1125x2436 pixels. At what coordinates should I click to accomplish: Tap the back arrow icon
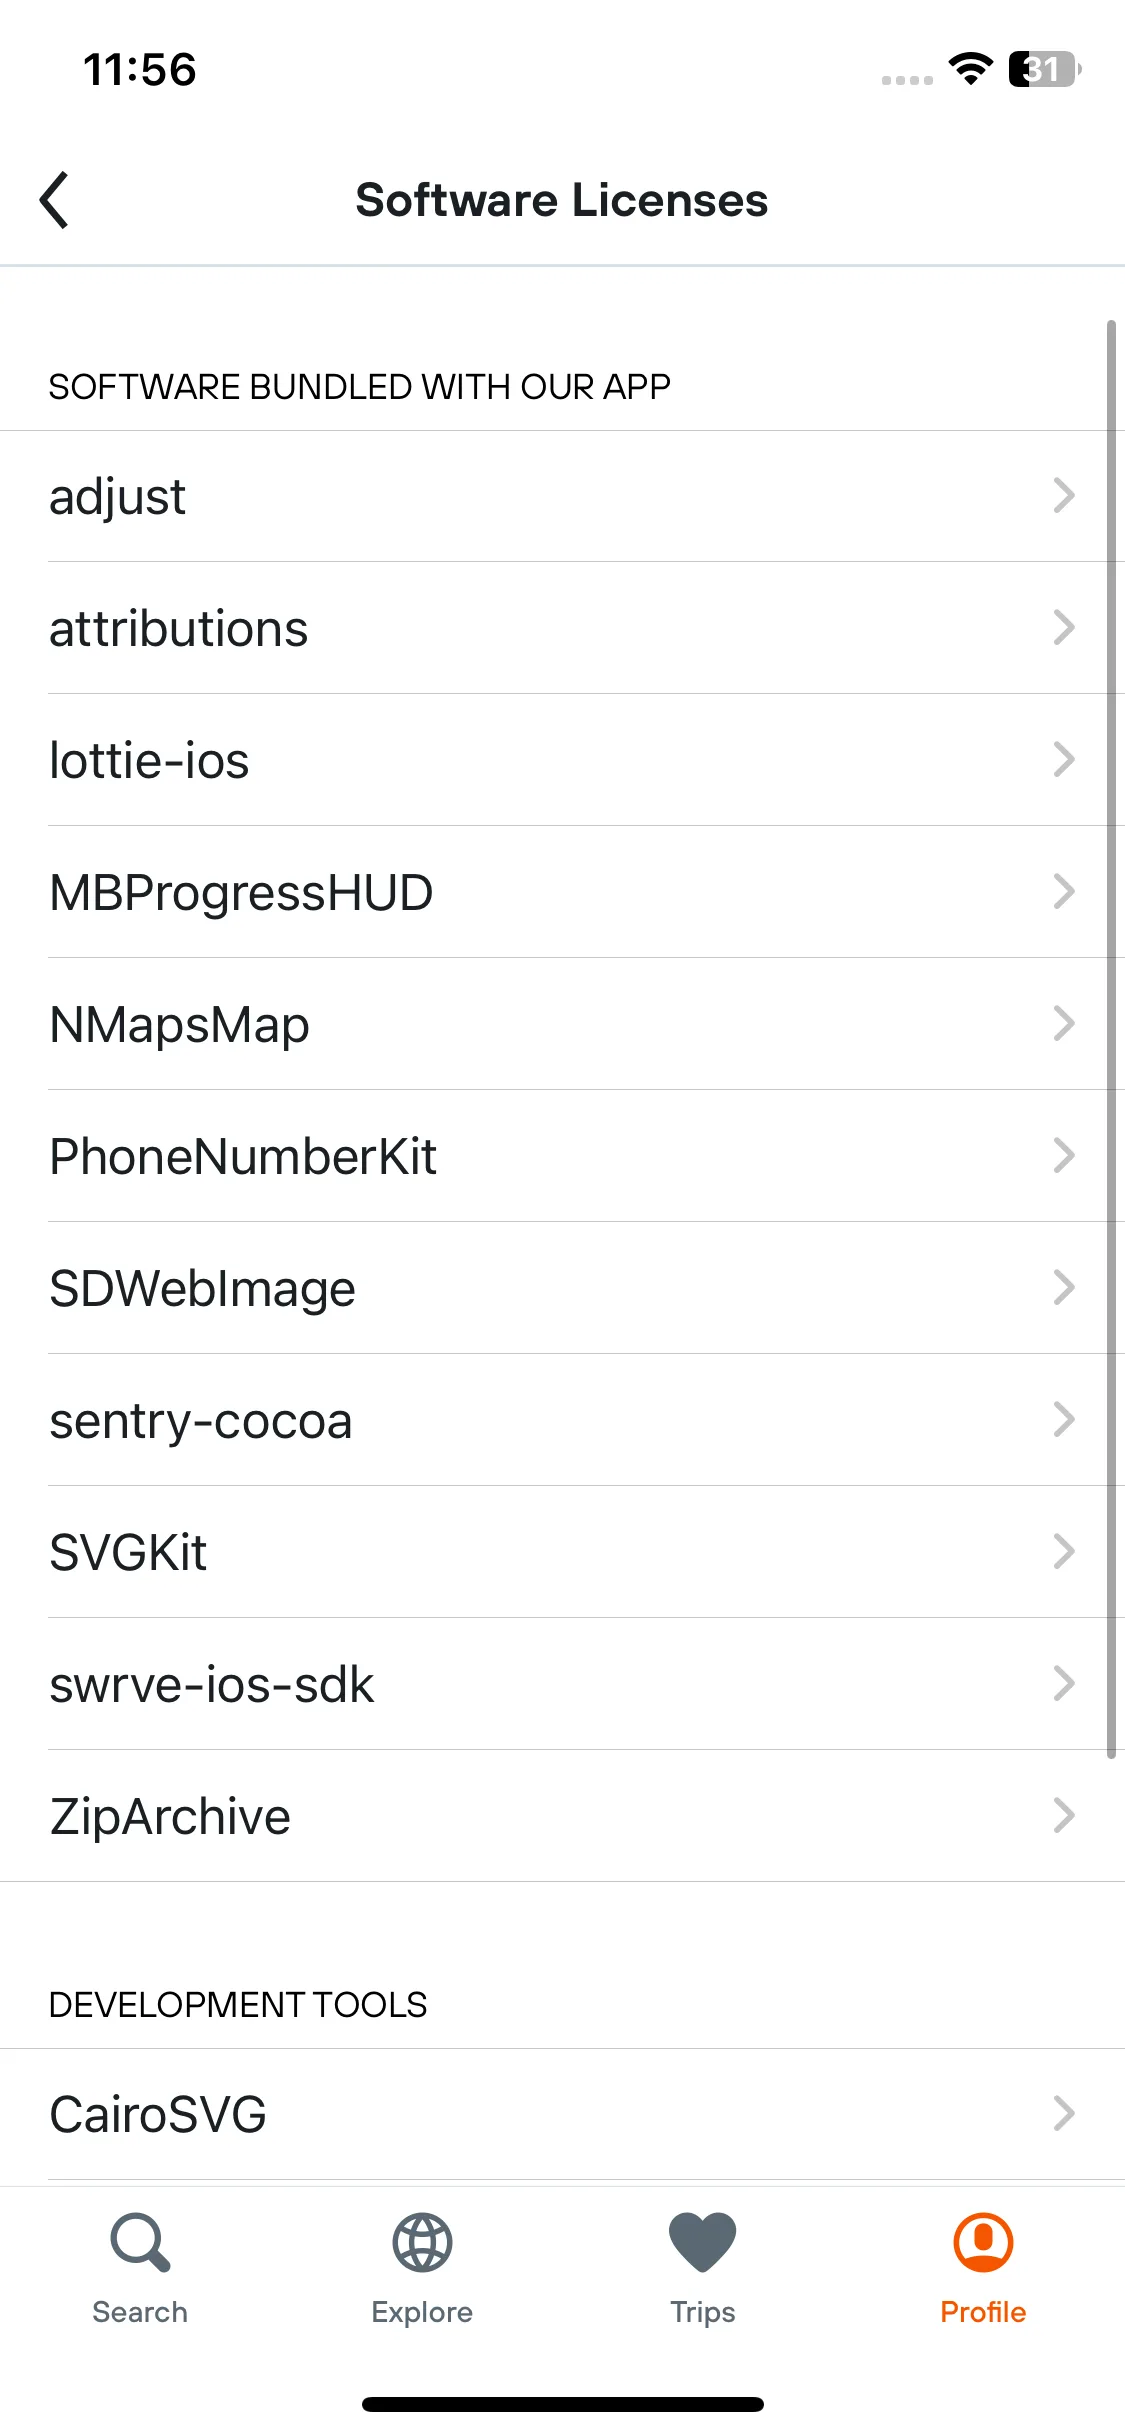(54, 200)
